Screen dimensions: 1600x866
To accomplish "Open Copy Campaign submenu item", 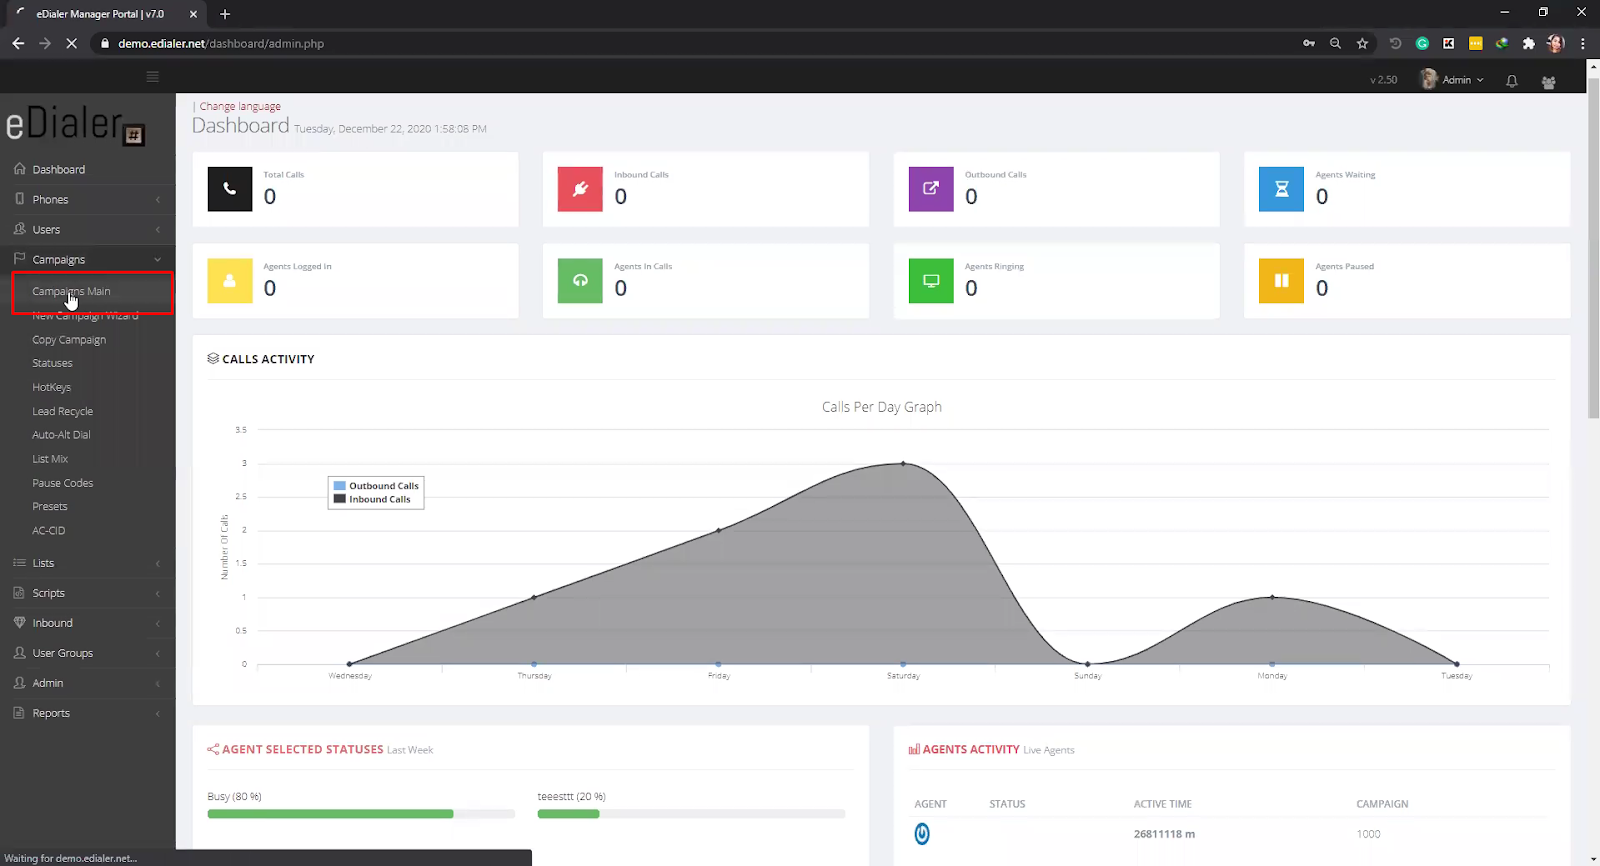I will click(x=69, y=340).
